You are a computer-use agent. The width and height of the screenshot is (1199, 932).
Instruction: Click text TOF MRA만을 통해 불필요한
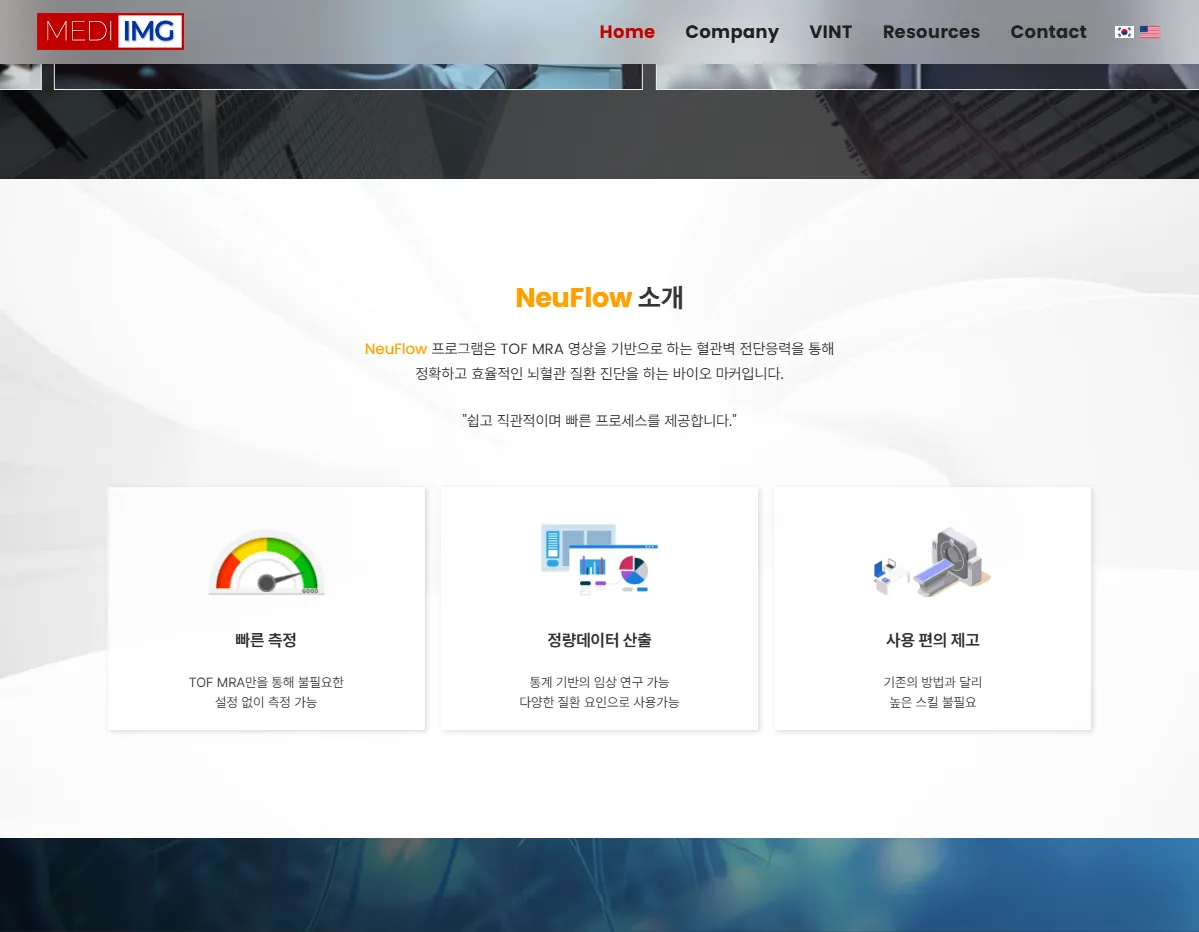(266, 682)
